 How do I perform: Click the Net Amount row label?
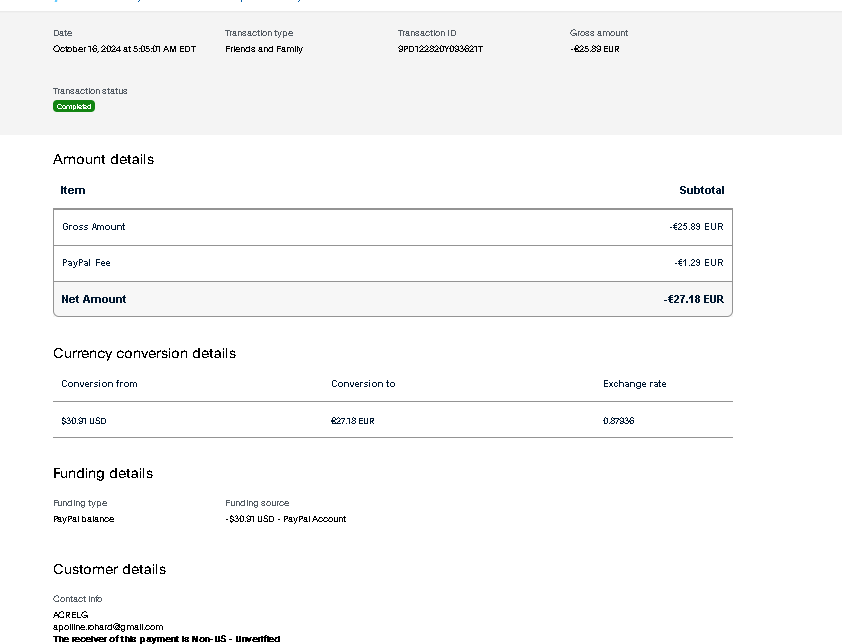[x=94, y=299]
